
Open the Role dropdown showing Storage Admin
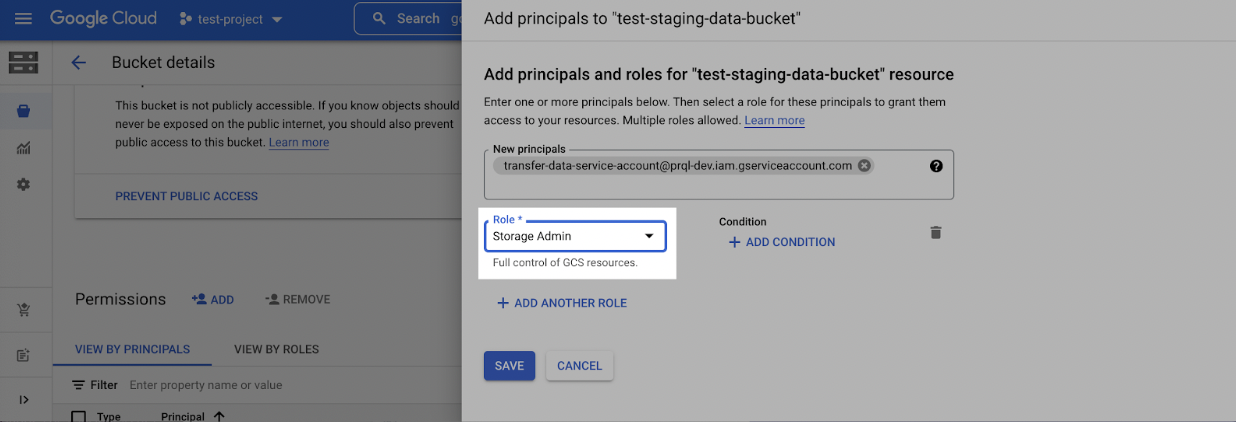(575, 236)
